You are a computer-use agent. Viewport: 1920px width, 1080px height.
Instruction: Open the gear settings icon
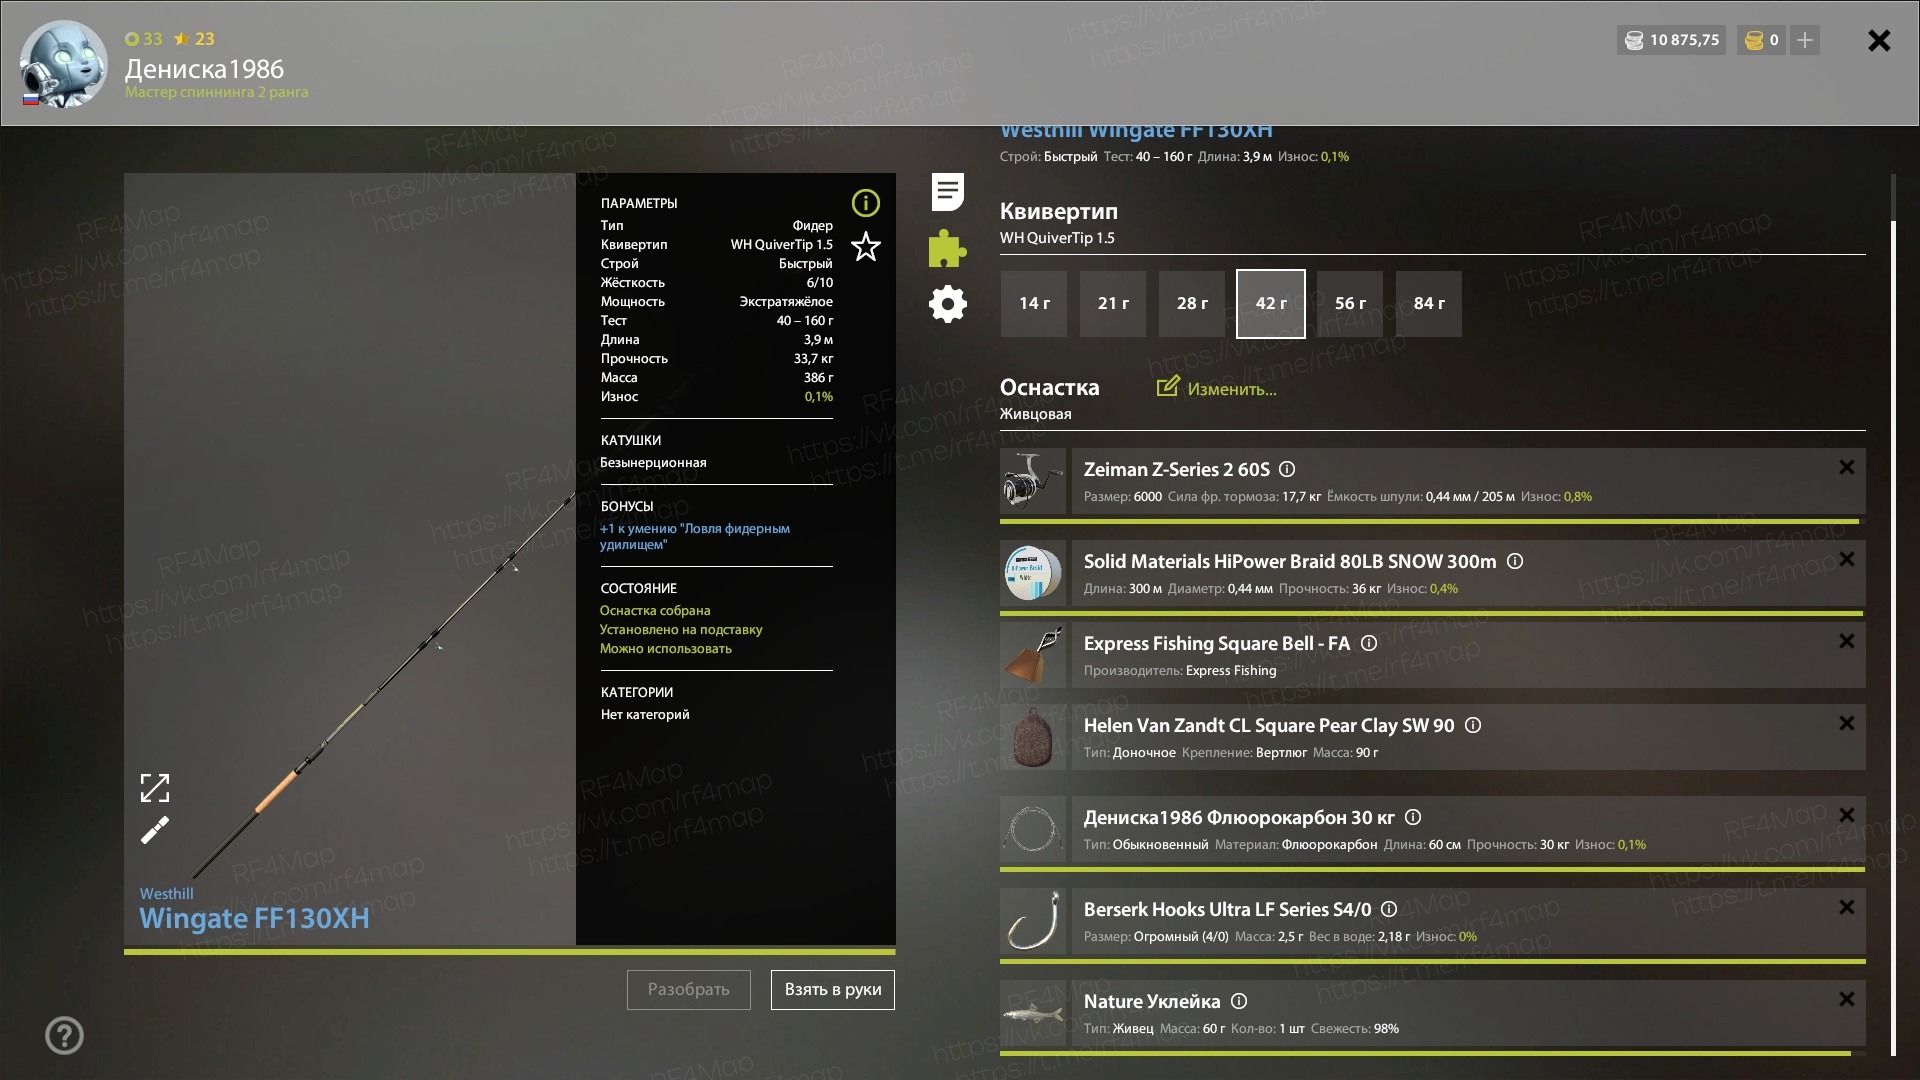coord(947,304)
